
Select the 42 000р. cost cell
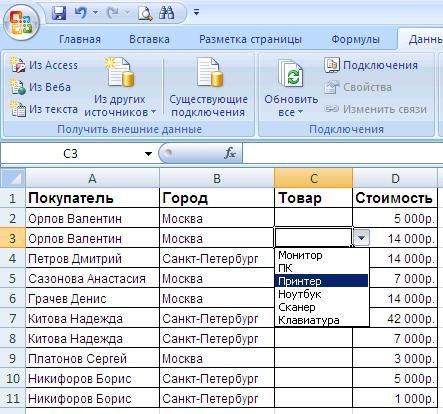click(x=403, y=318)
